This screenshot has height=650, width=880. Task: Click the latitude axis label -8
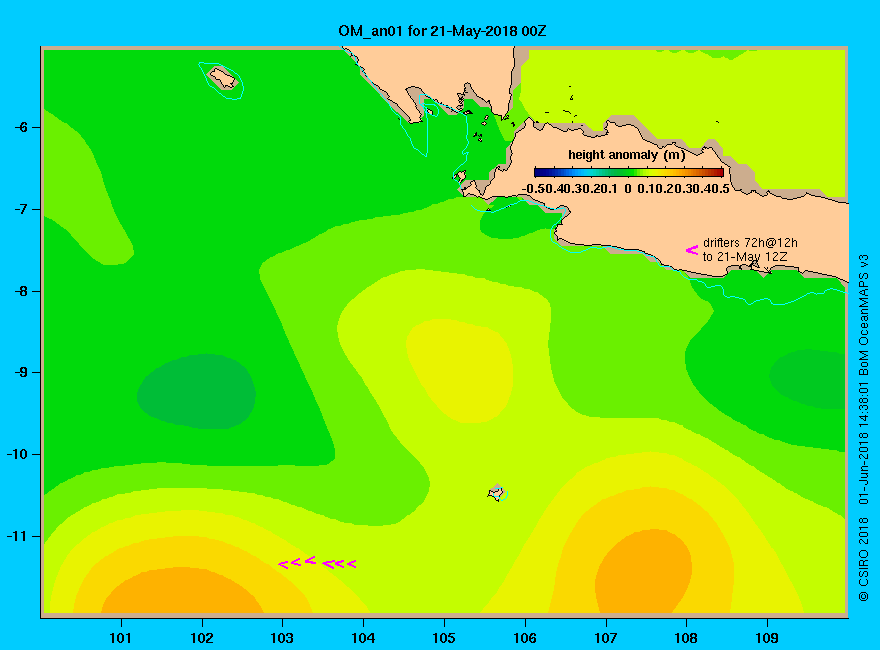coord(21,291)
